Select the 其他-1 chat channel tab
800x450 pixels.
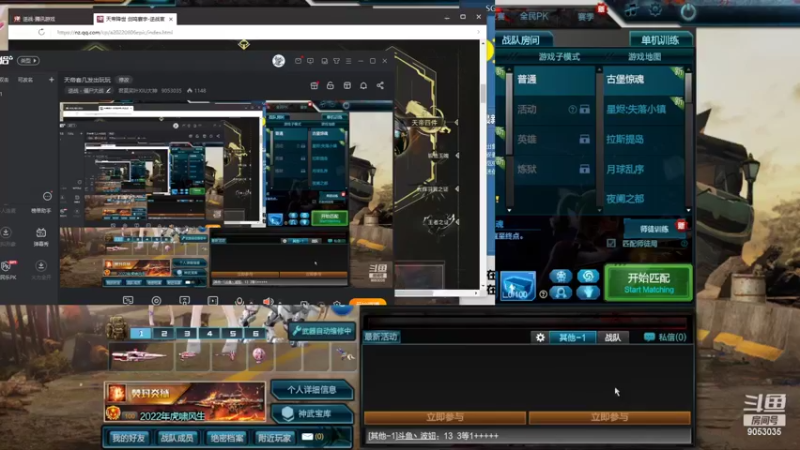(572, 337)
